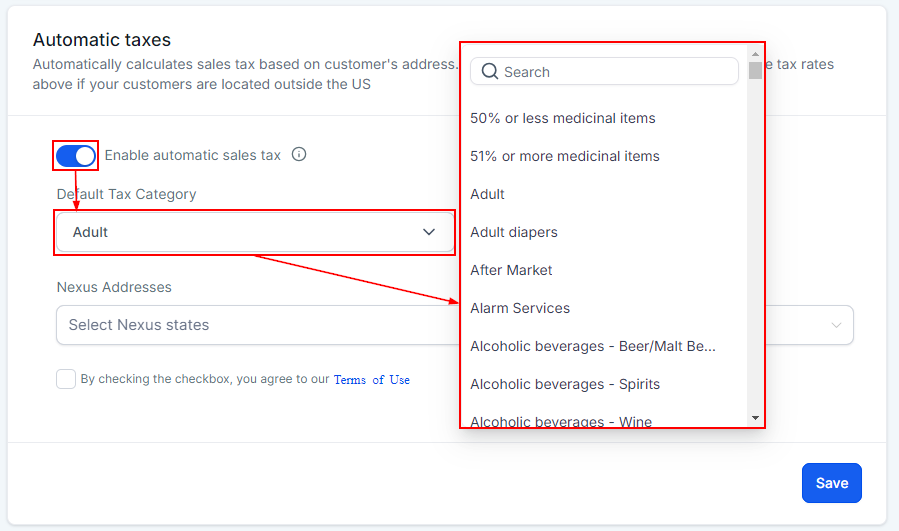Click the search magnifier icon in dropdown
Viewport: 899px width, 531px height.
point(490,72)
